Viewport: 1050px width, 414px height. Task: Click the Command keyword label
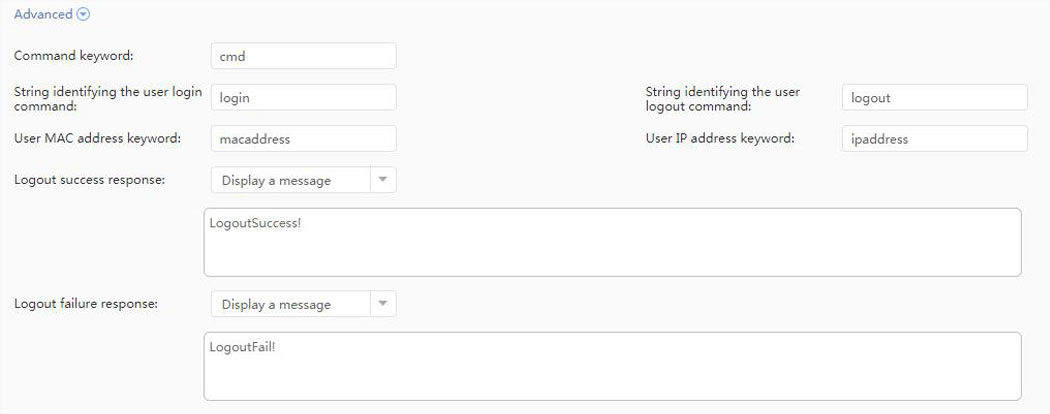click(74, 56)
